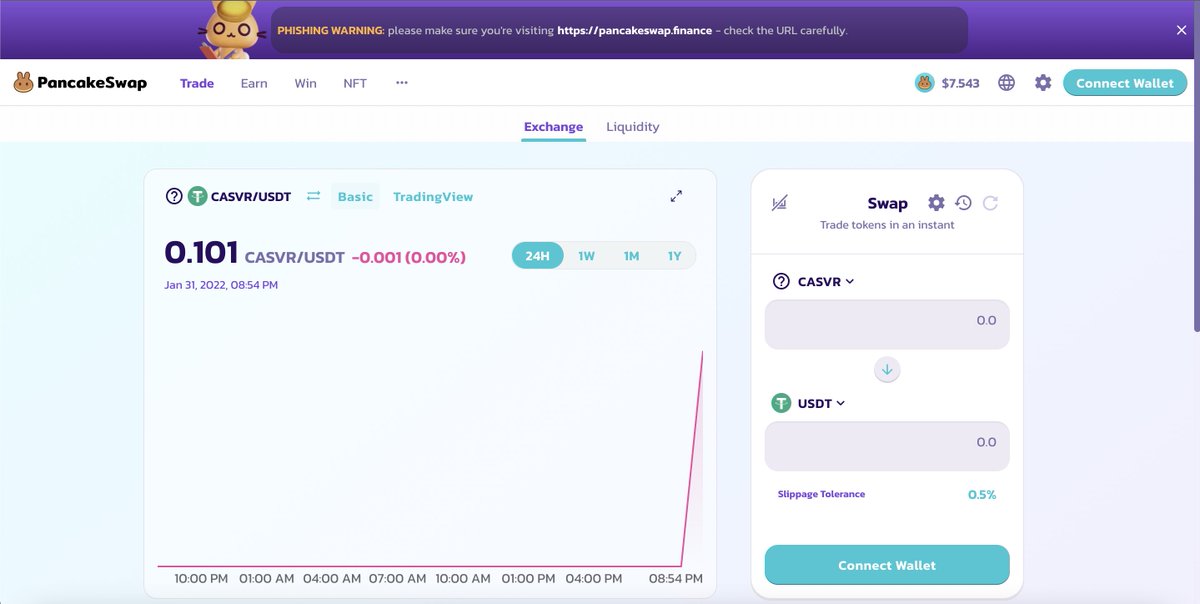Click the down arrow to switch tokens

click(x=887, y=370)
